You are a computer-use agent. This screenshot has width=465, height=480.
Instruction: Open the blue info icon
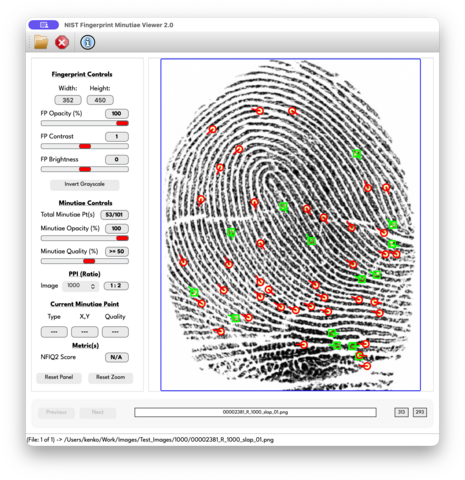[x=87, y=42]
